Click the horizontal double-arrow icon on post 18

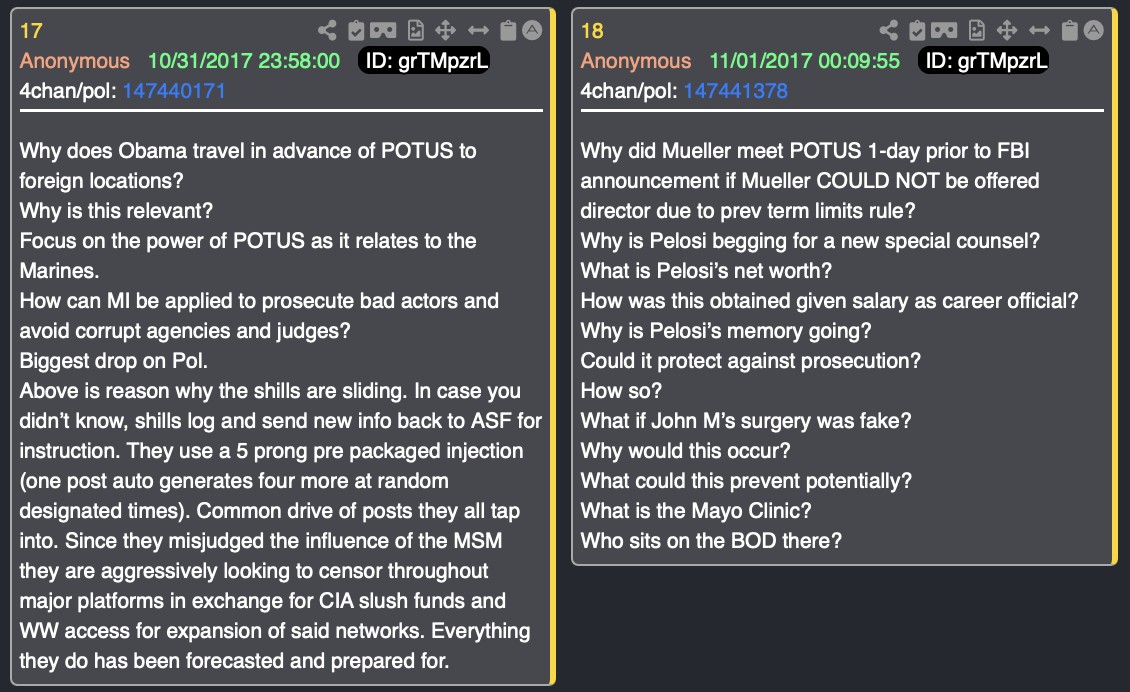(1039, 30)
